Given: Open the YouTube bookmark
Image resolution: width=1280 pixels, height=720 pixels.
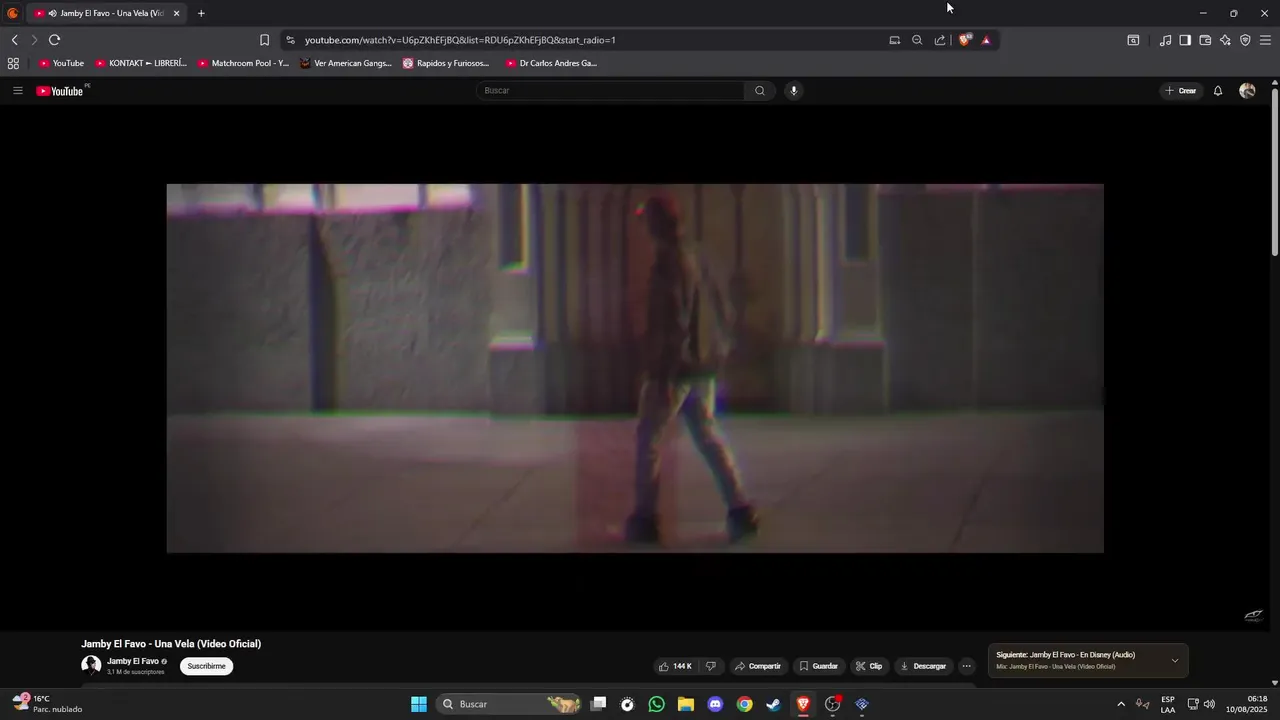Looking at the screenshot, I should [62, 63].
